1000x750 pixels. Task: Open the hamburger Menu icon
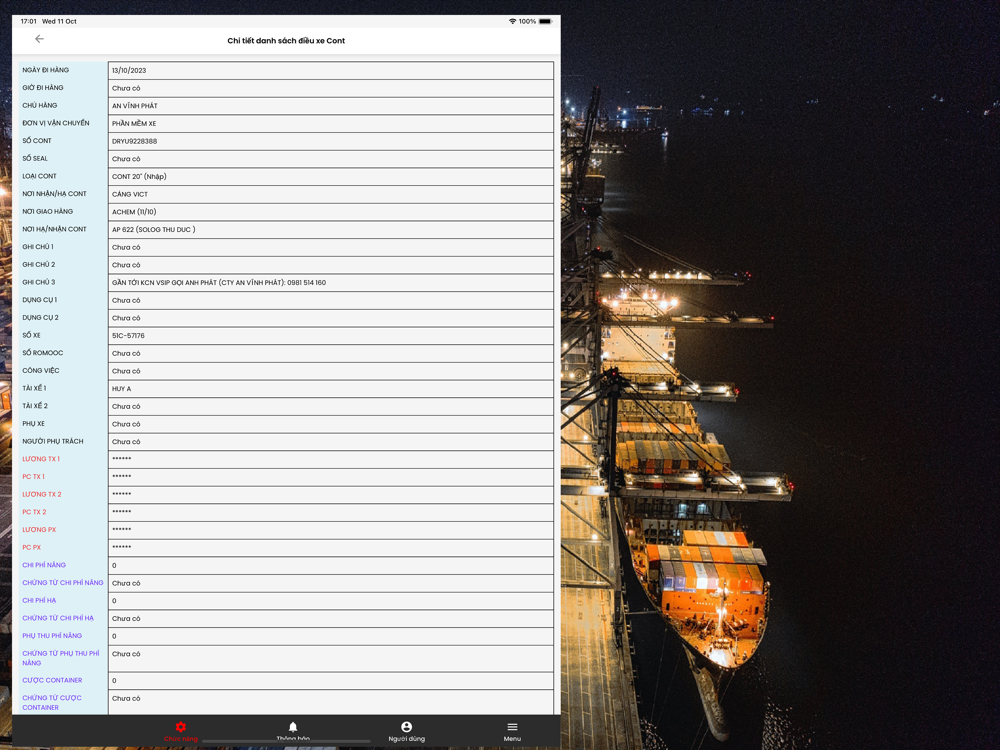[x=512, y=730]
